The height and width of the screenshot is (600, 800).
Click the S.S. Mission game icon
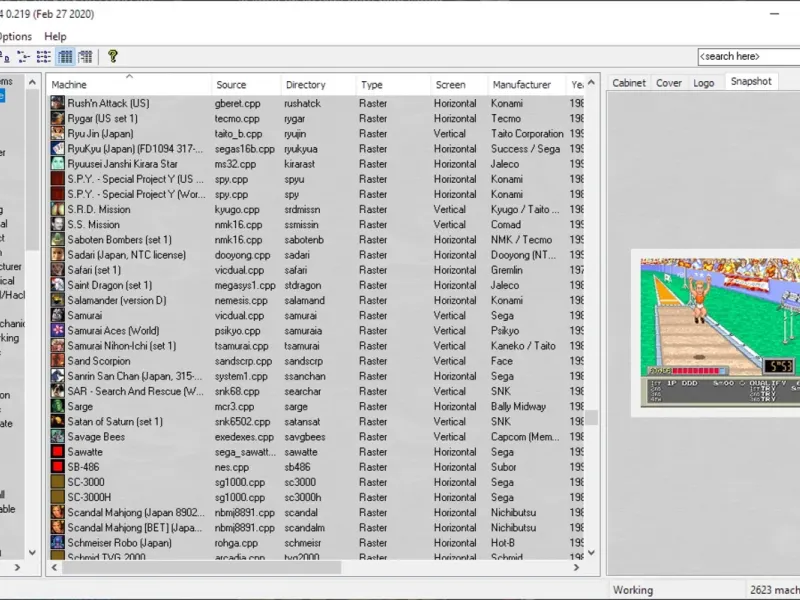click(58, 224)
